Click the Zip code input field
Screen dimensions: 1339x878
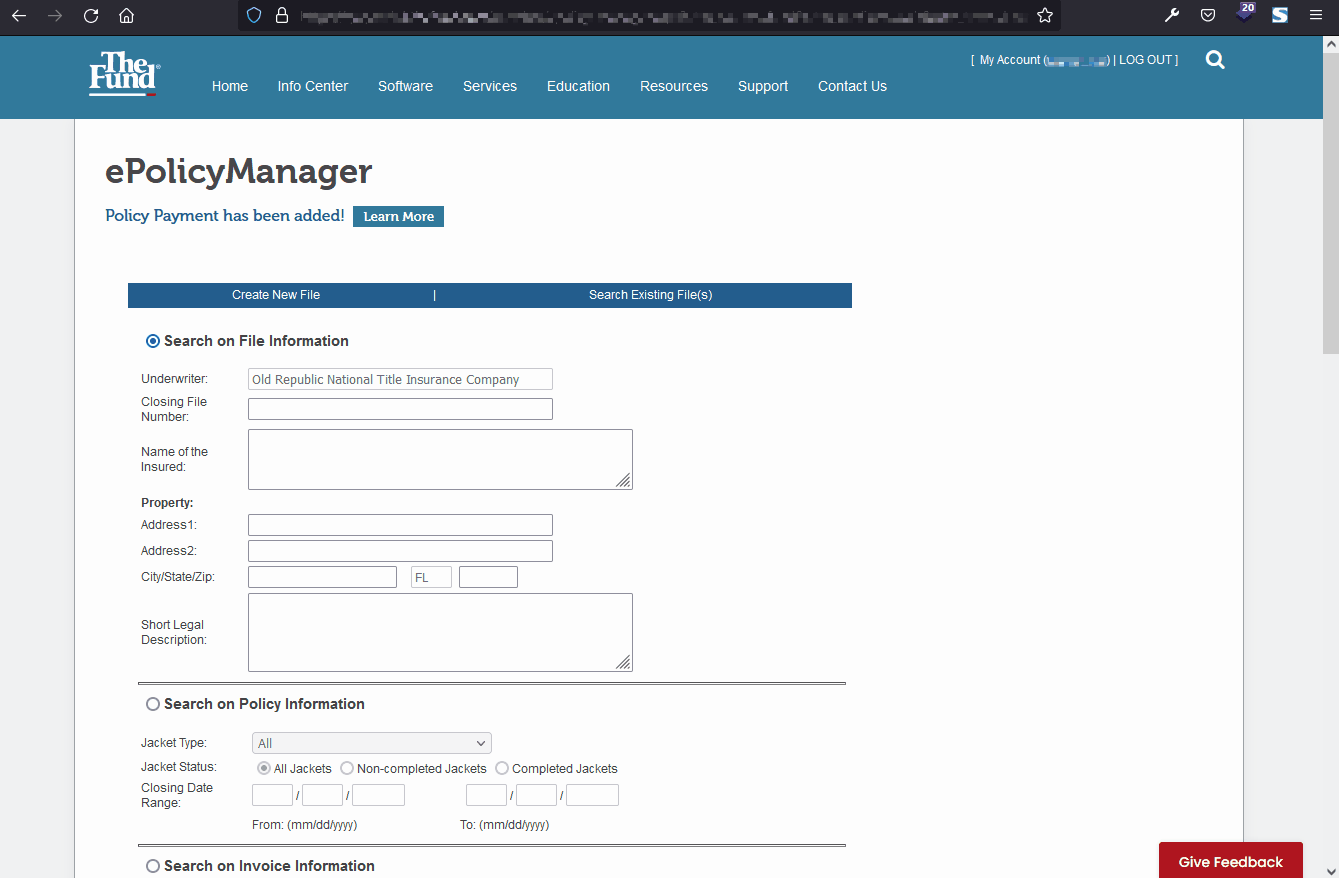coord(488,577)
